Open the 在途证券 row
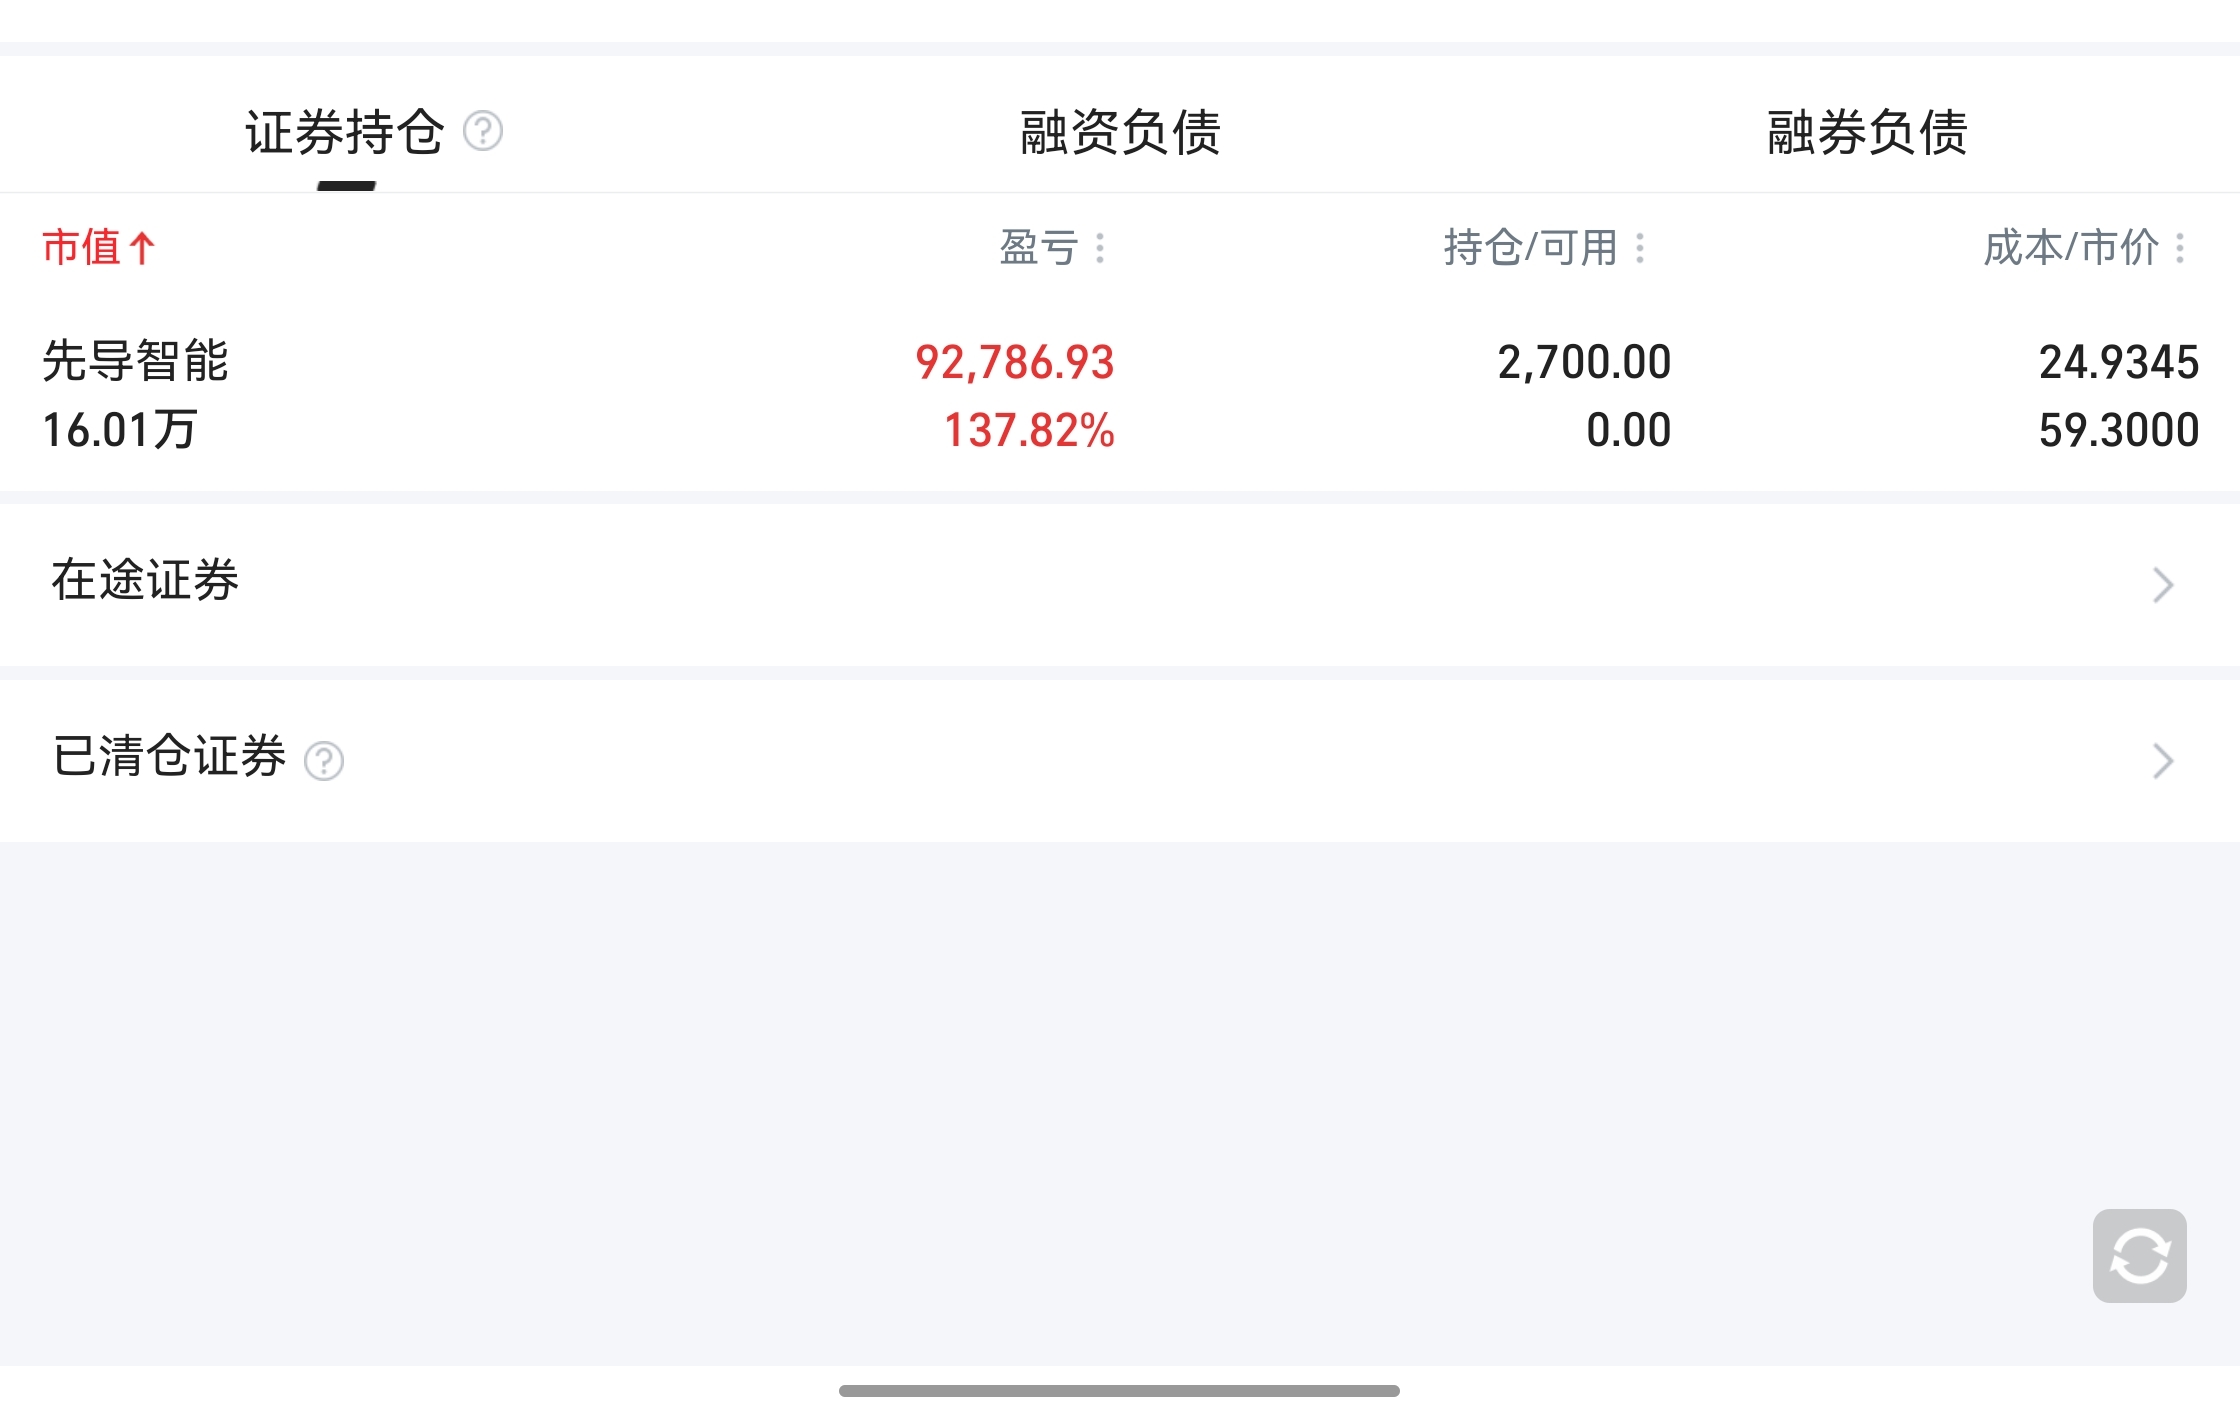Image resolution: width=2240 pixels, height=1416 pixels. pyautogui.click(x=1120, y=584)
